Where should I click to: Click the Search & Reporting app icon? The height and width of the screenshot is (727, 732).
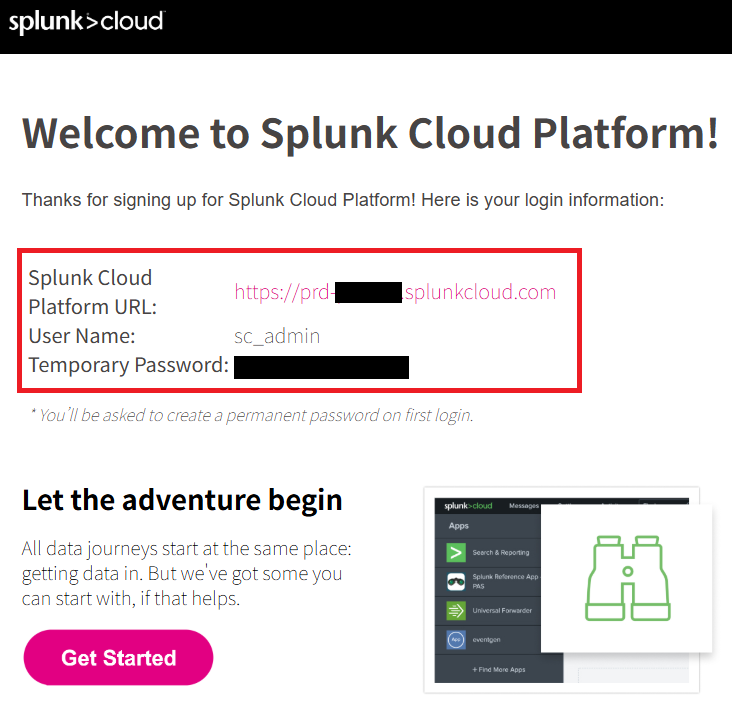tap(456, 552)
